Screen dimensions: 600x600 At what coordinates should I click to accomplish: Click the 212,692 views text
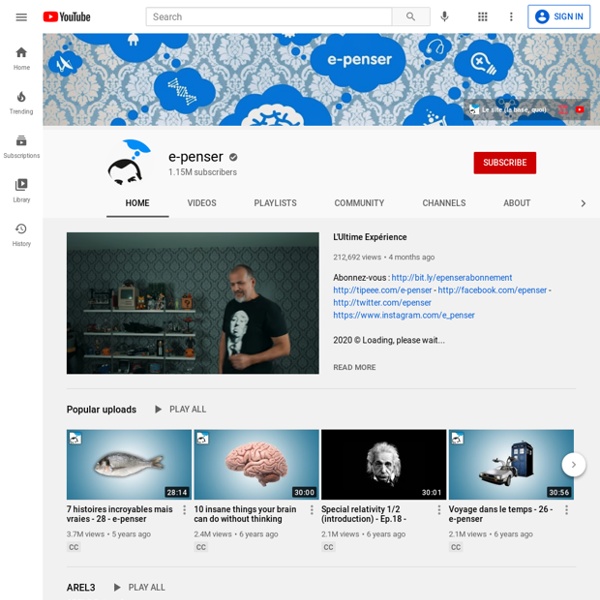pos(357,257)
